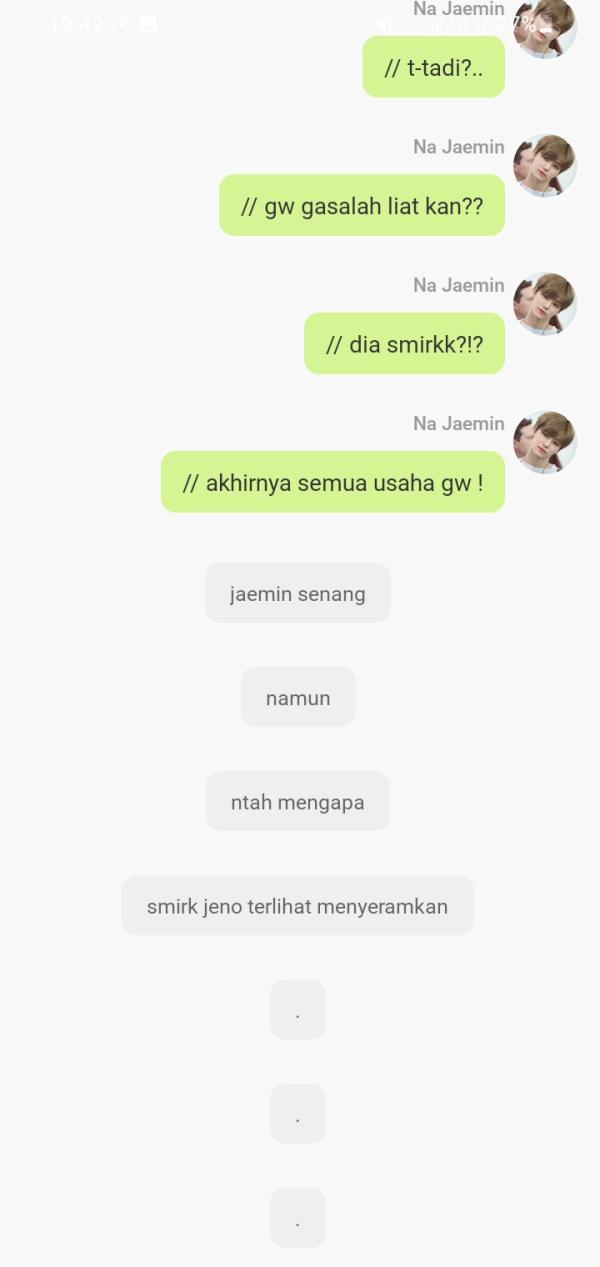Tap the "// dia smirkk?!?" message bubble

pos(404,344)
